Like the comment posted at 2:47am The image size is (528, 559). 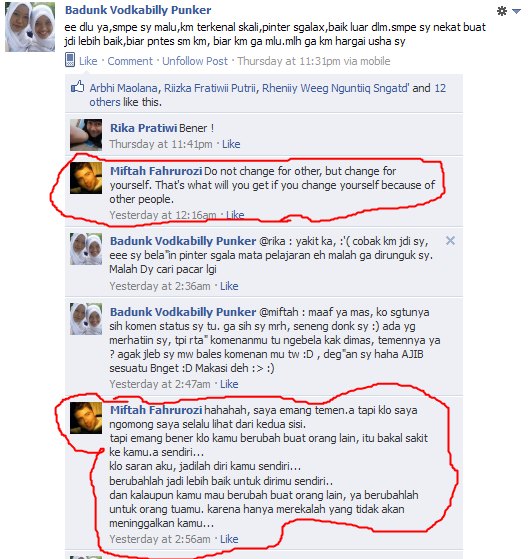(x=229, y=384)
